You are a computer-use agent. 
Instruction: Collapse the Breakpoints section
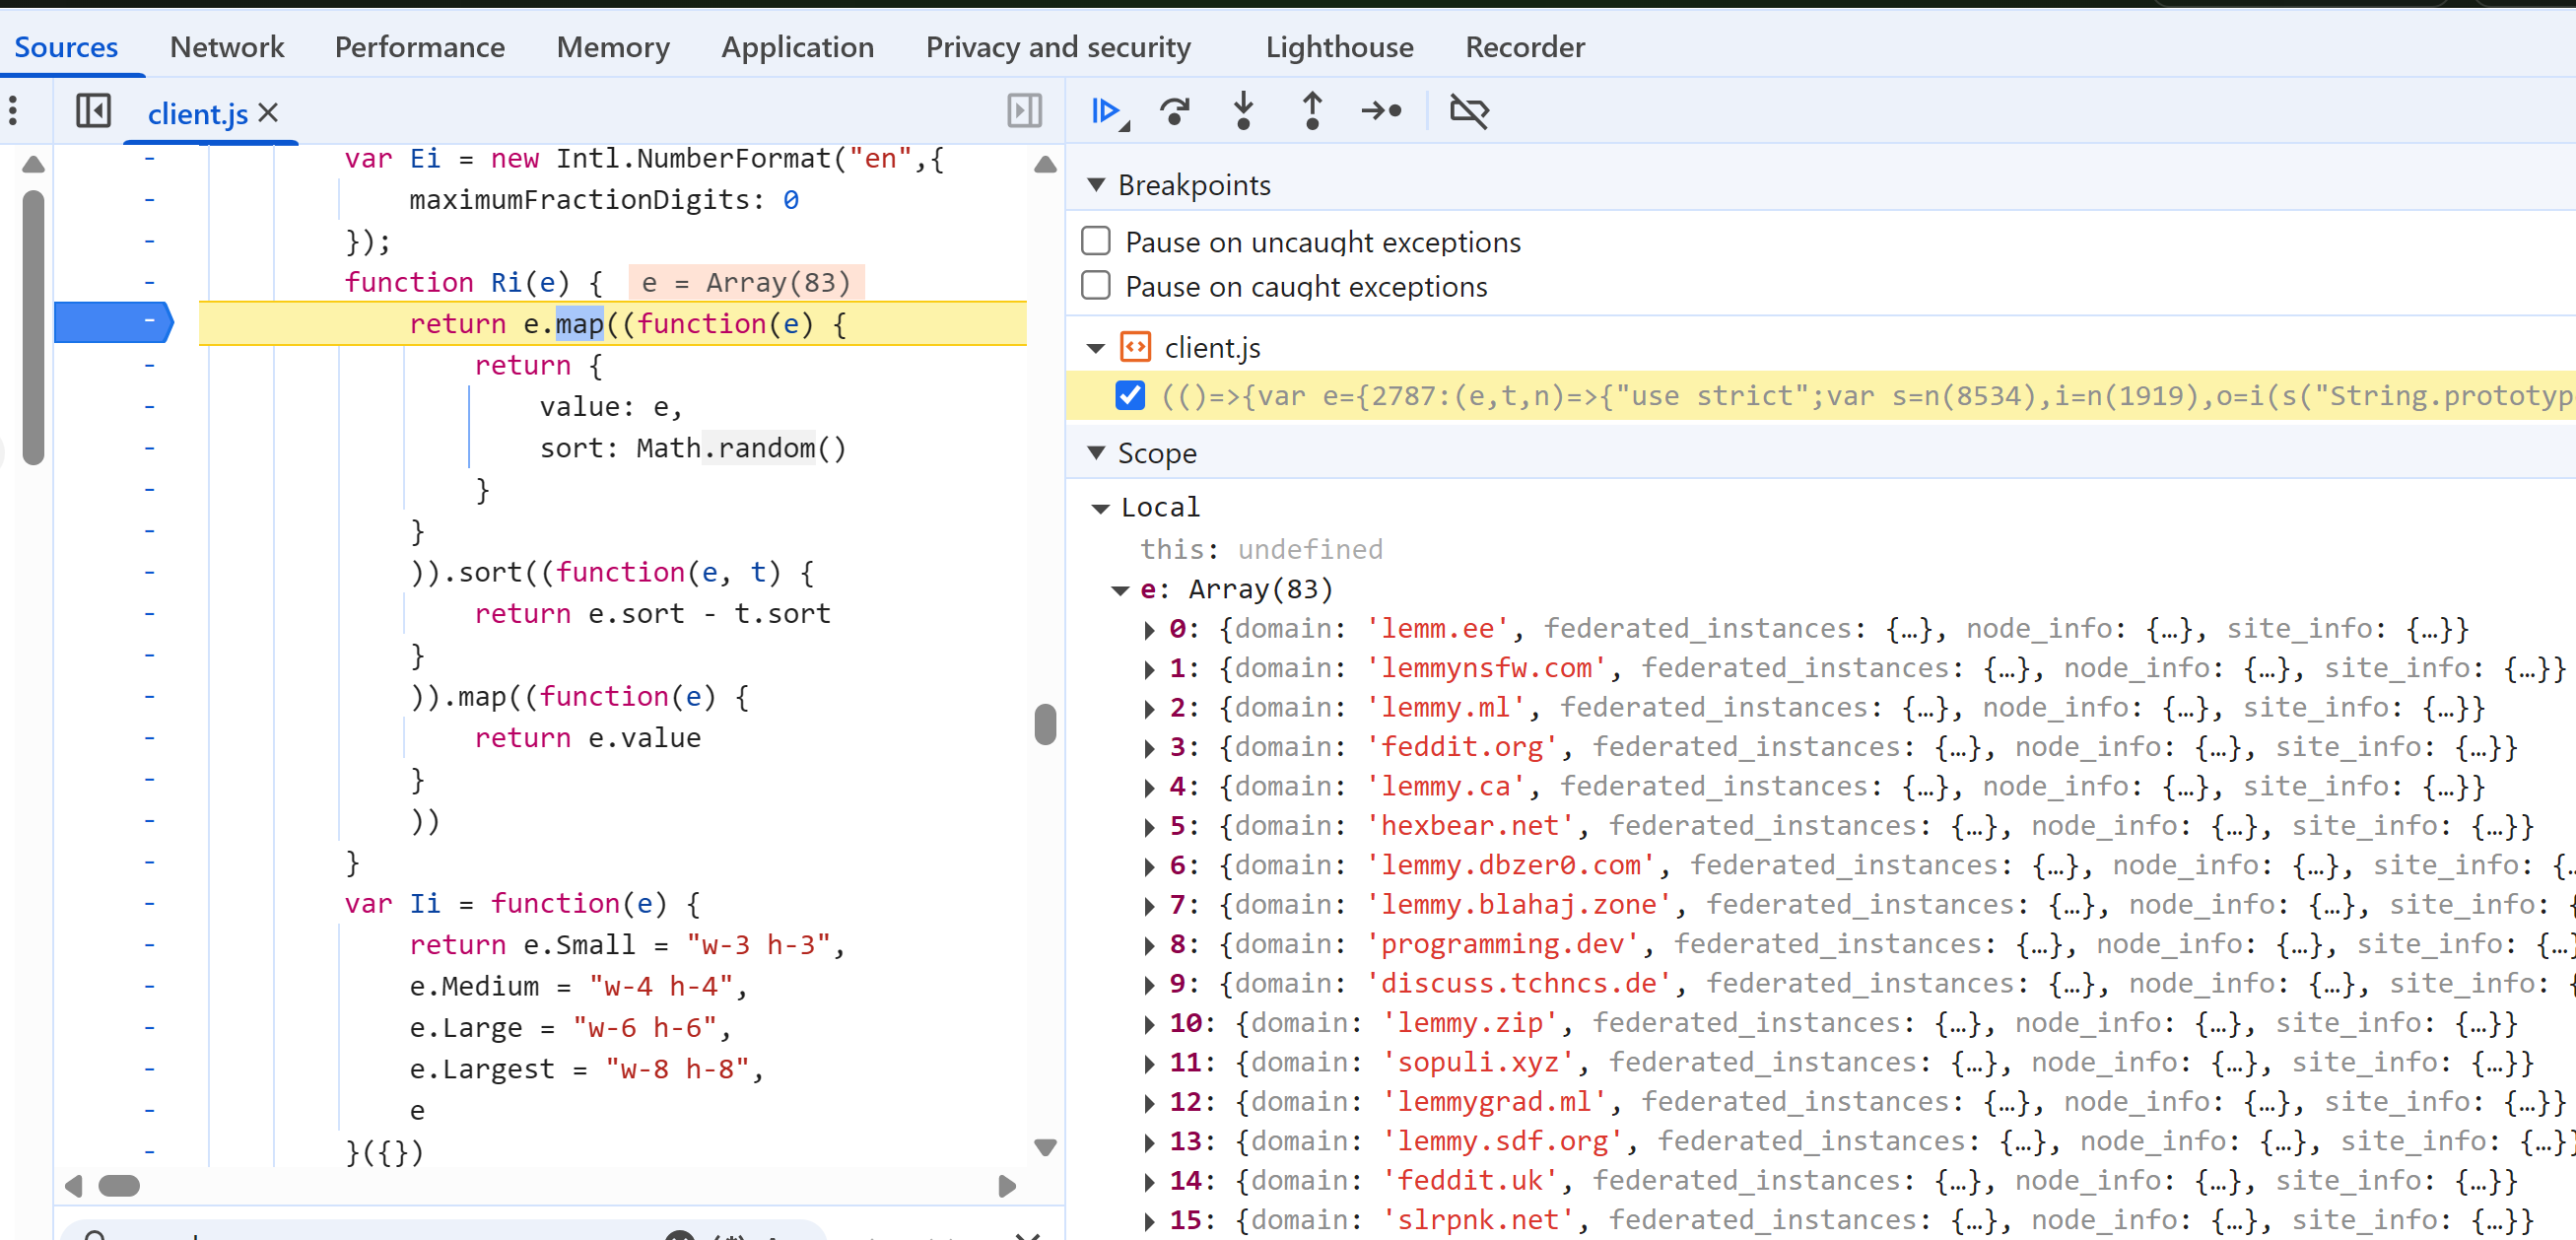1096,185
